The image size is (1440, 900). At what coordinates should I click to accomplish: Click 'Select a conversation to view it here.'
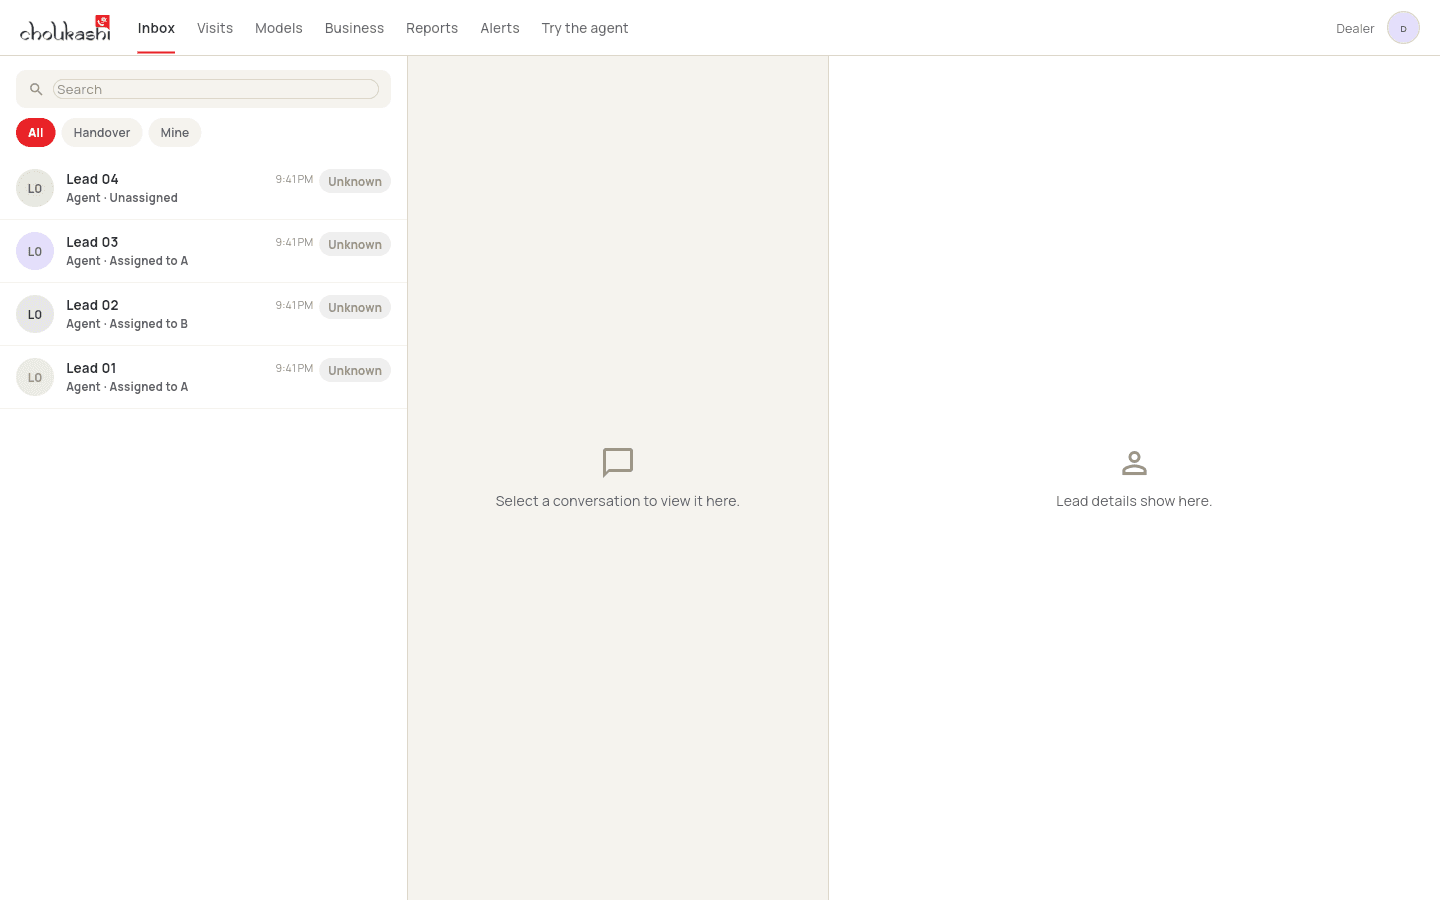coord(618,501)
